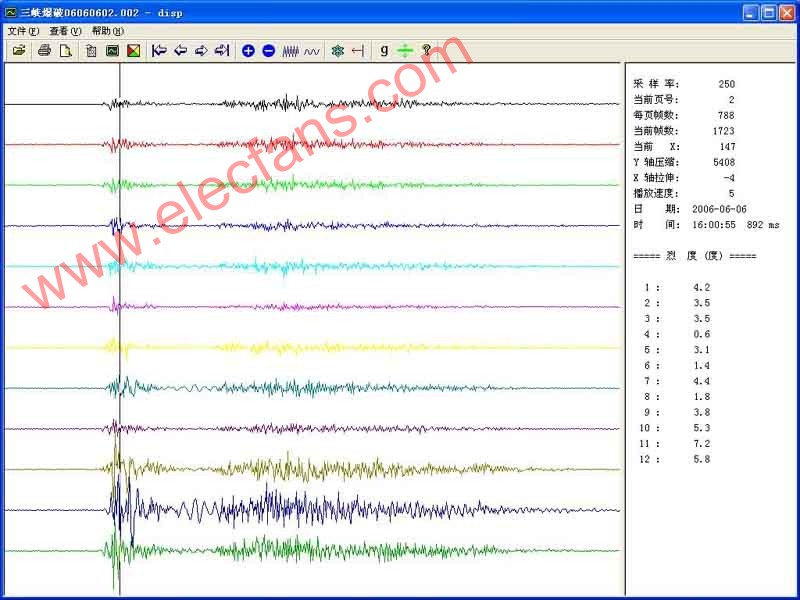Click the print preview page icon
800x600 pixels.
[x=65, y=50]
